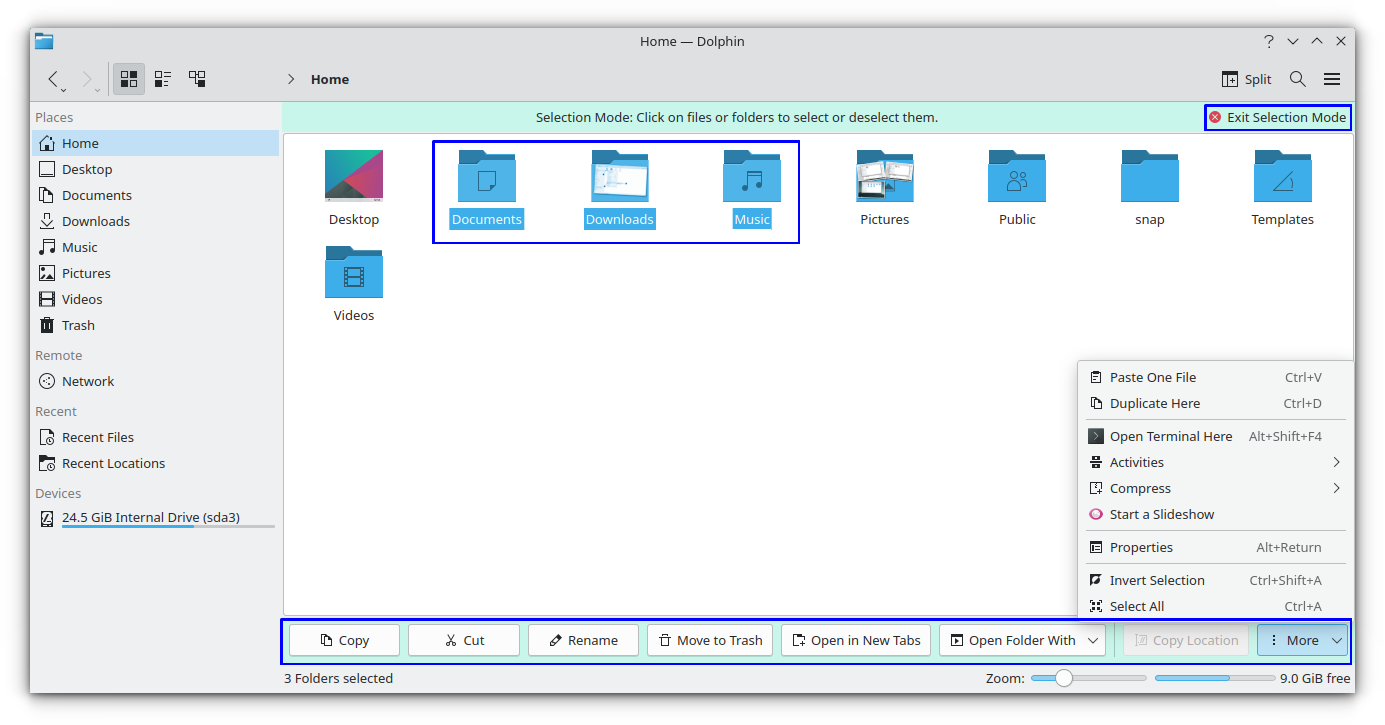Image resolution: width=1385 pixels, height=725 pixels.
Task: Select the Pictures folder
Action: point(884,176)
